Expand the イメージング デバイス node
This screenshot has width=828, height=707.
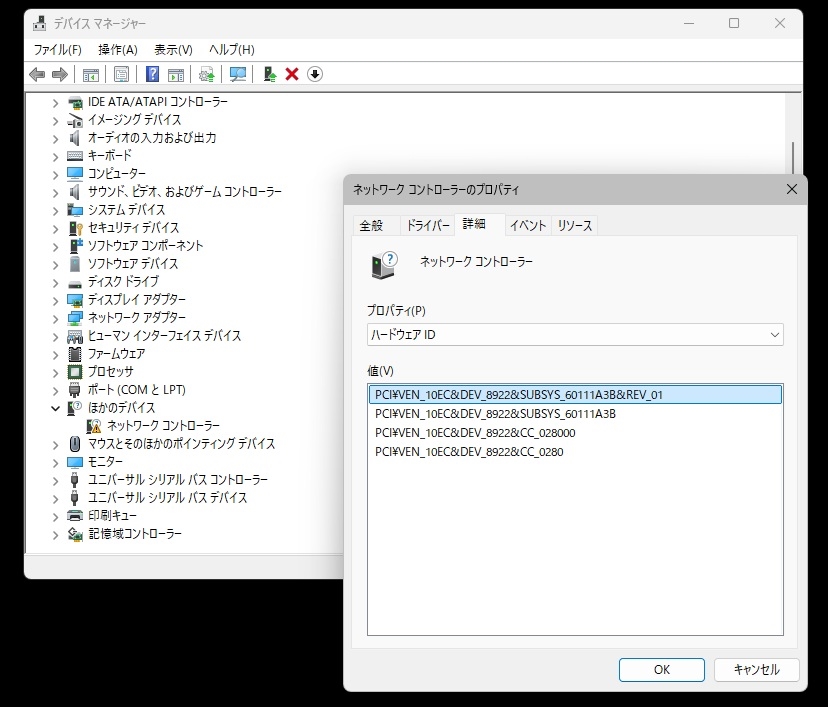click(55, 120)
